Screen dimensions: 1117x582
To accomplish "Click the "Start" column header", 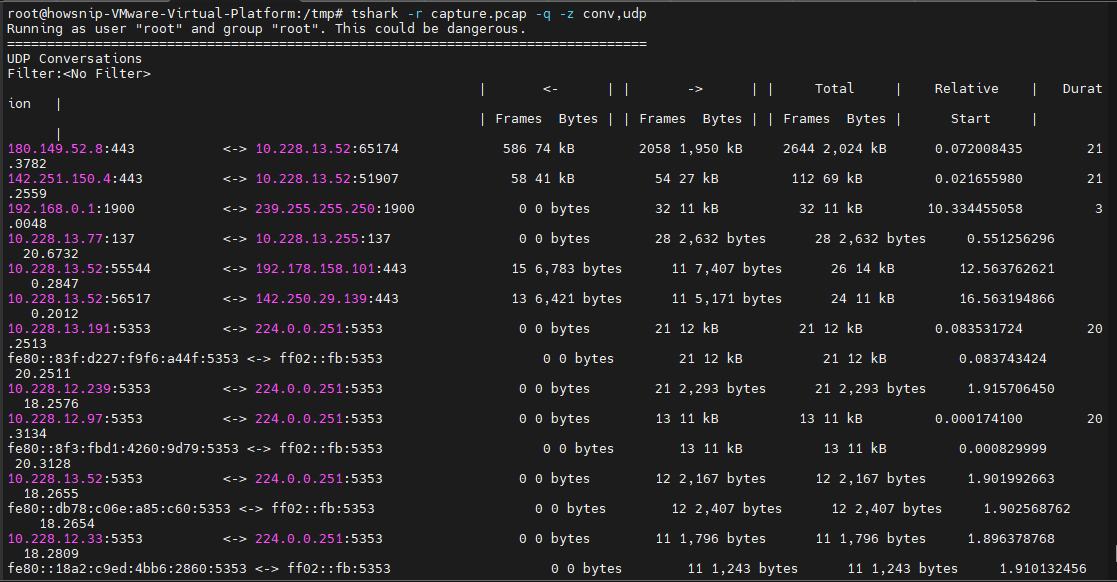I will (970, 118).
